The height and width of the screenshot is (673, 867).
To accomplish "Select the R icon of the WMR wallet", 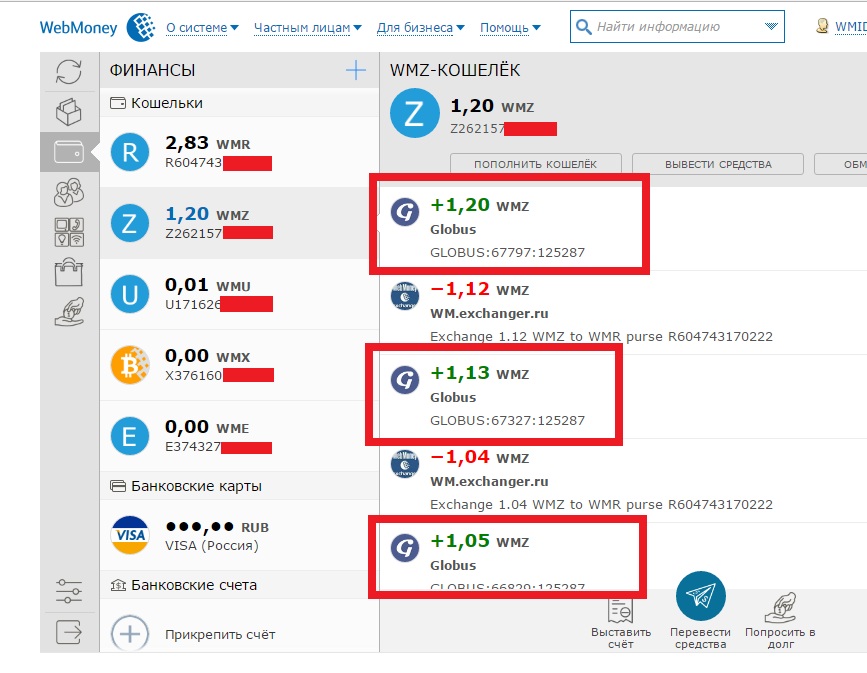I will 130,152.
